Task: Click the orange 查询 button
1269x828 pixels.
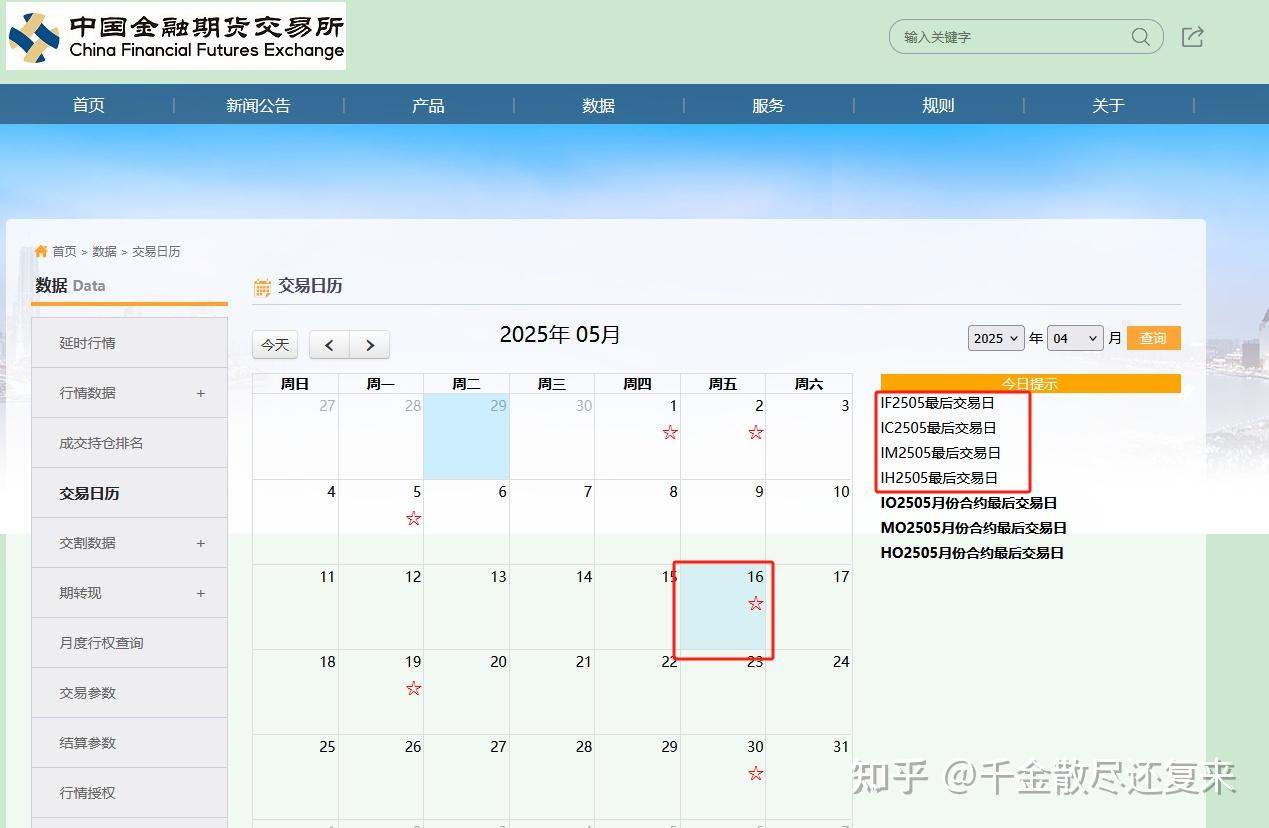Action: (x=1153, y=338)
